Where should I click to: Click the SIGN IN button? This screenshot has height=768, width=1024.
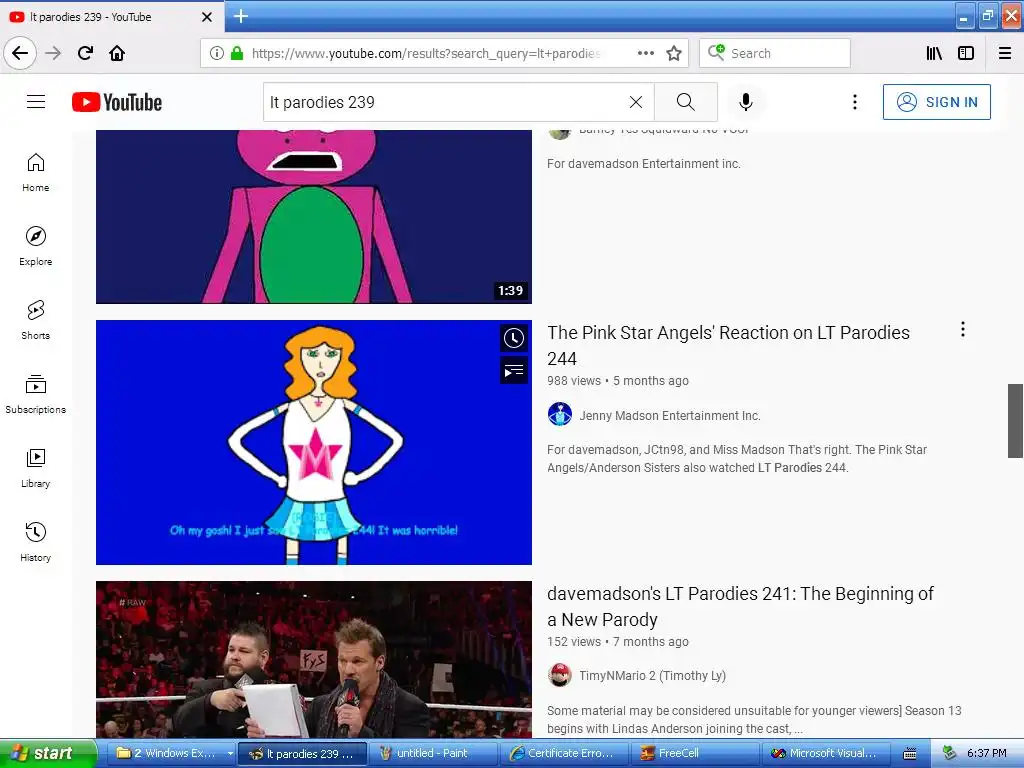(x=936, y=102)
